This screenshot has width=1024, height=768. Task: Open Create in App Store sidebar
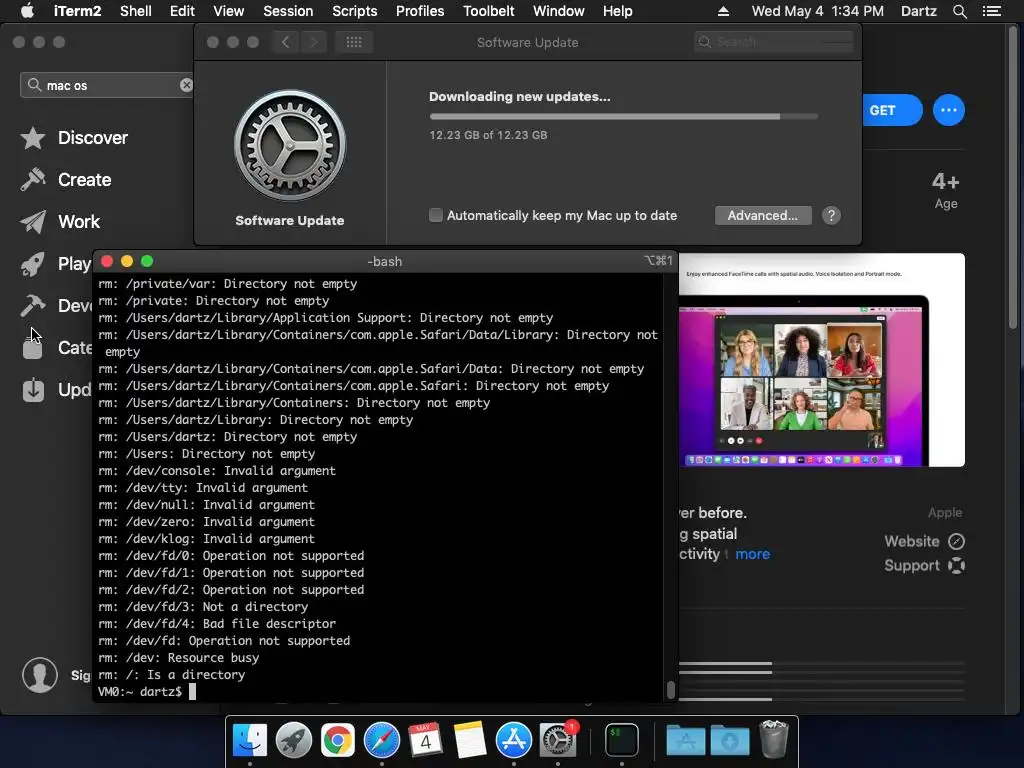[x=65, y=180]
